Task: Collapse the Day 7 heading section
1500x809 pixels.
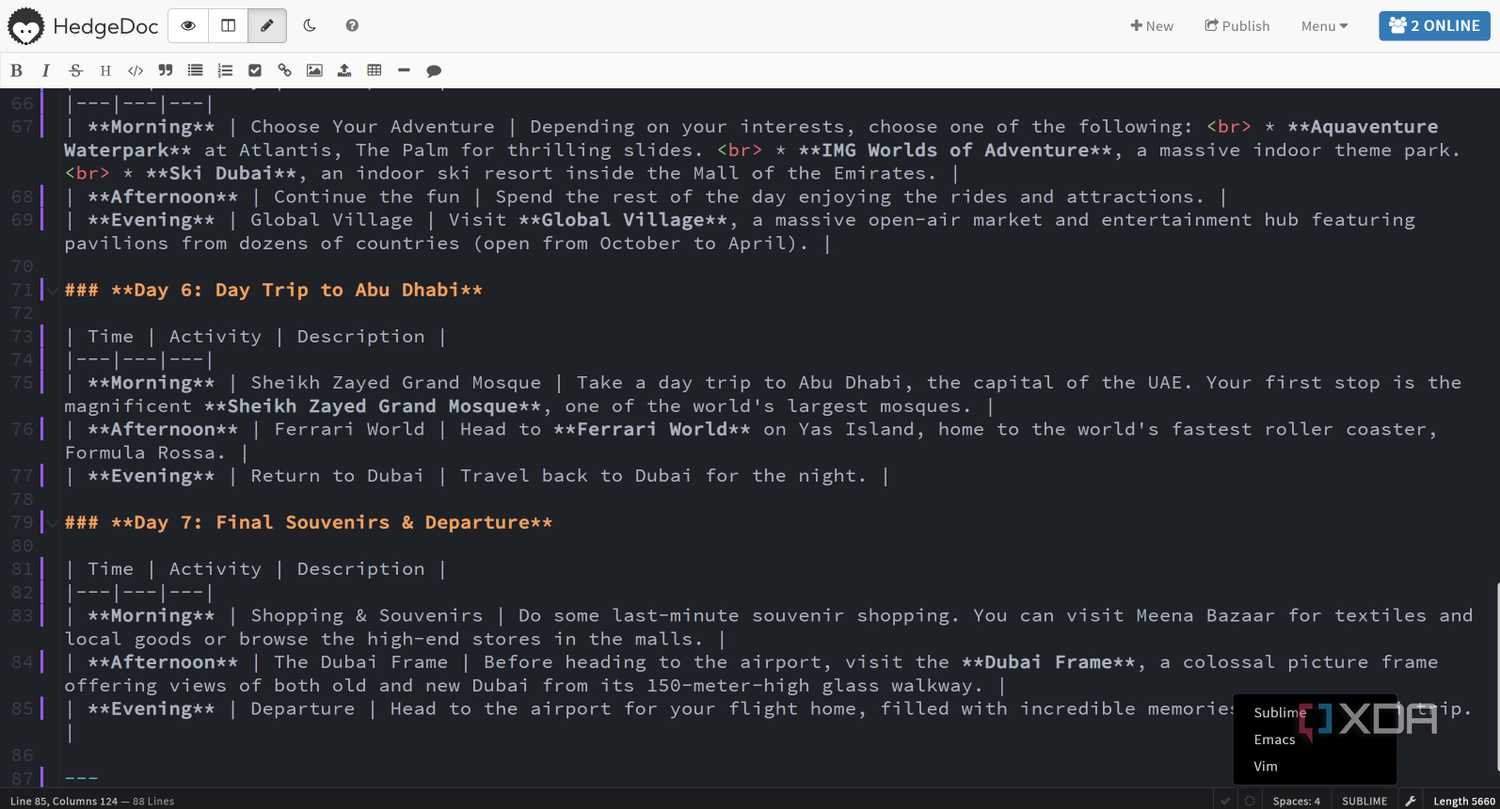Action: click(52, 523)
